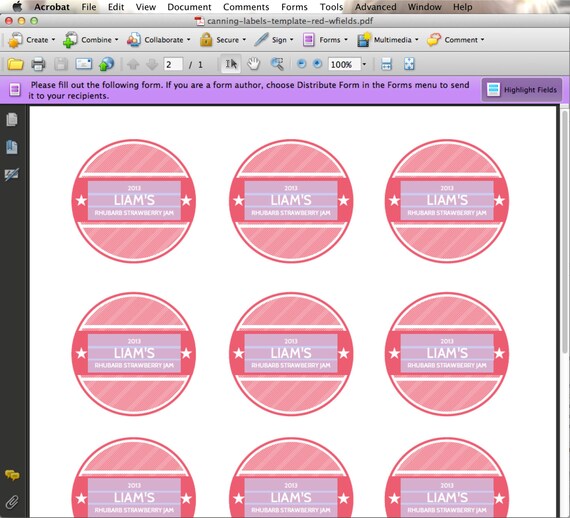
Task: Open the zoom percentage dropdown arrow
Action: click(x=364, y=65)
